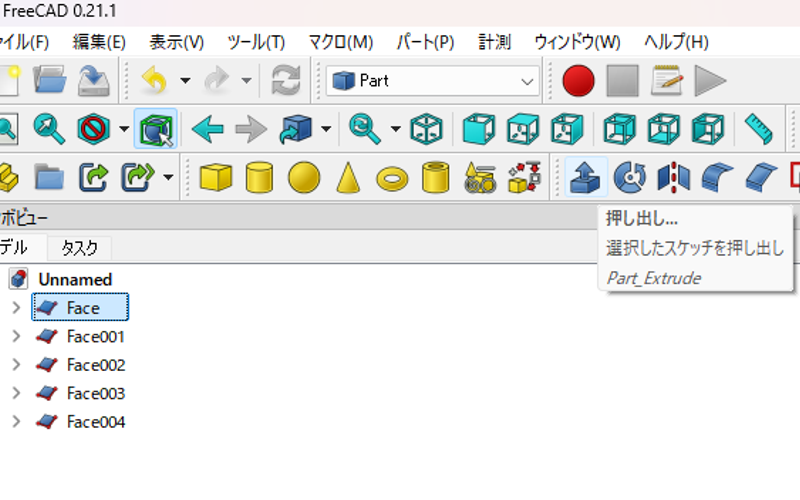This screenshot has width=800, height=500.
Task: Open dropdown beside the link navigation icon
Action: pyautogui.click(x=326, y=129)
